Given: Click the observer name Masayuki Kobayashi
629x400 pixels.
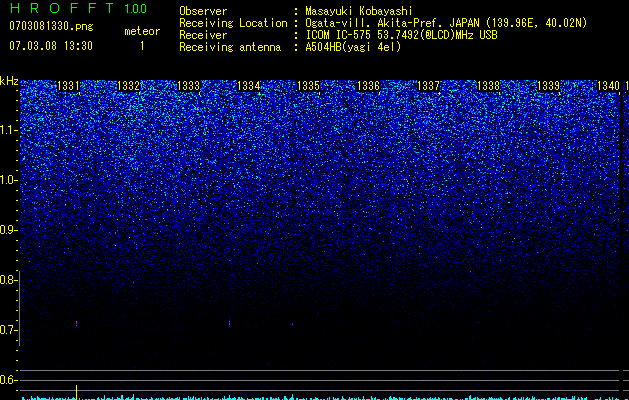Looking at the screenshot, I should [359, 11].
